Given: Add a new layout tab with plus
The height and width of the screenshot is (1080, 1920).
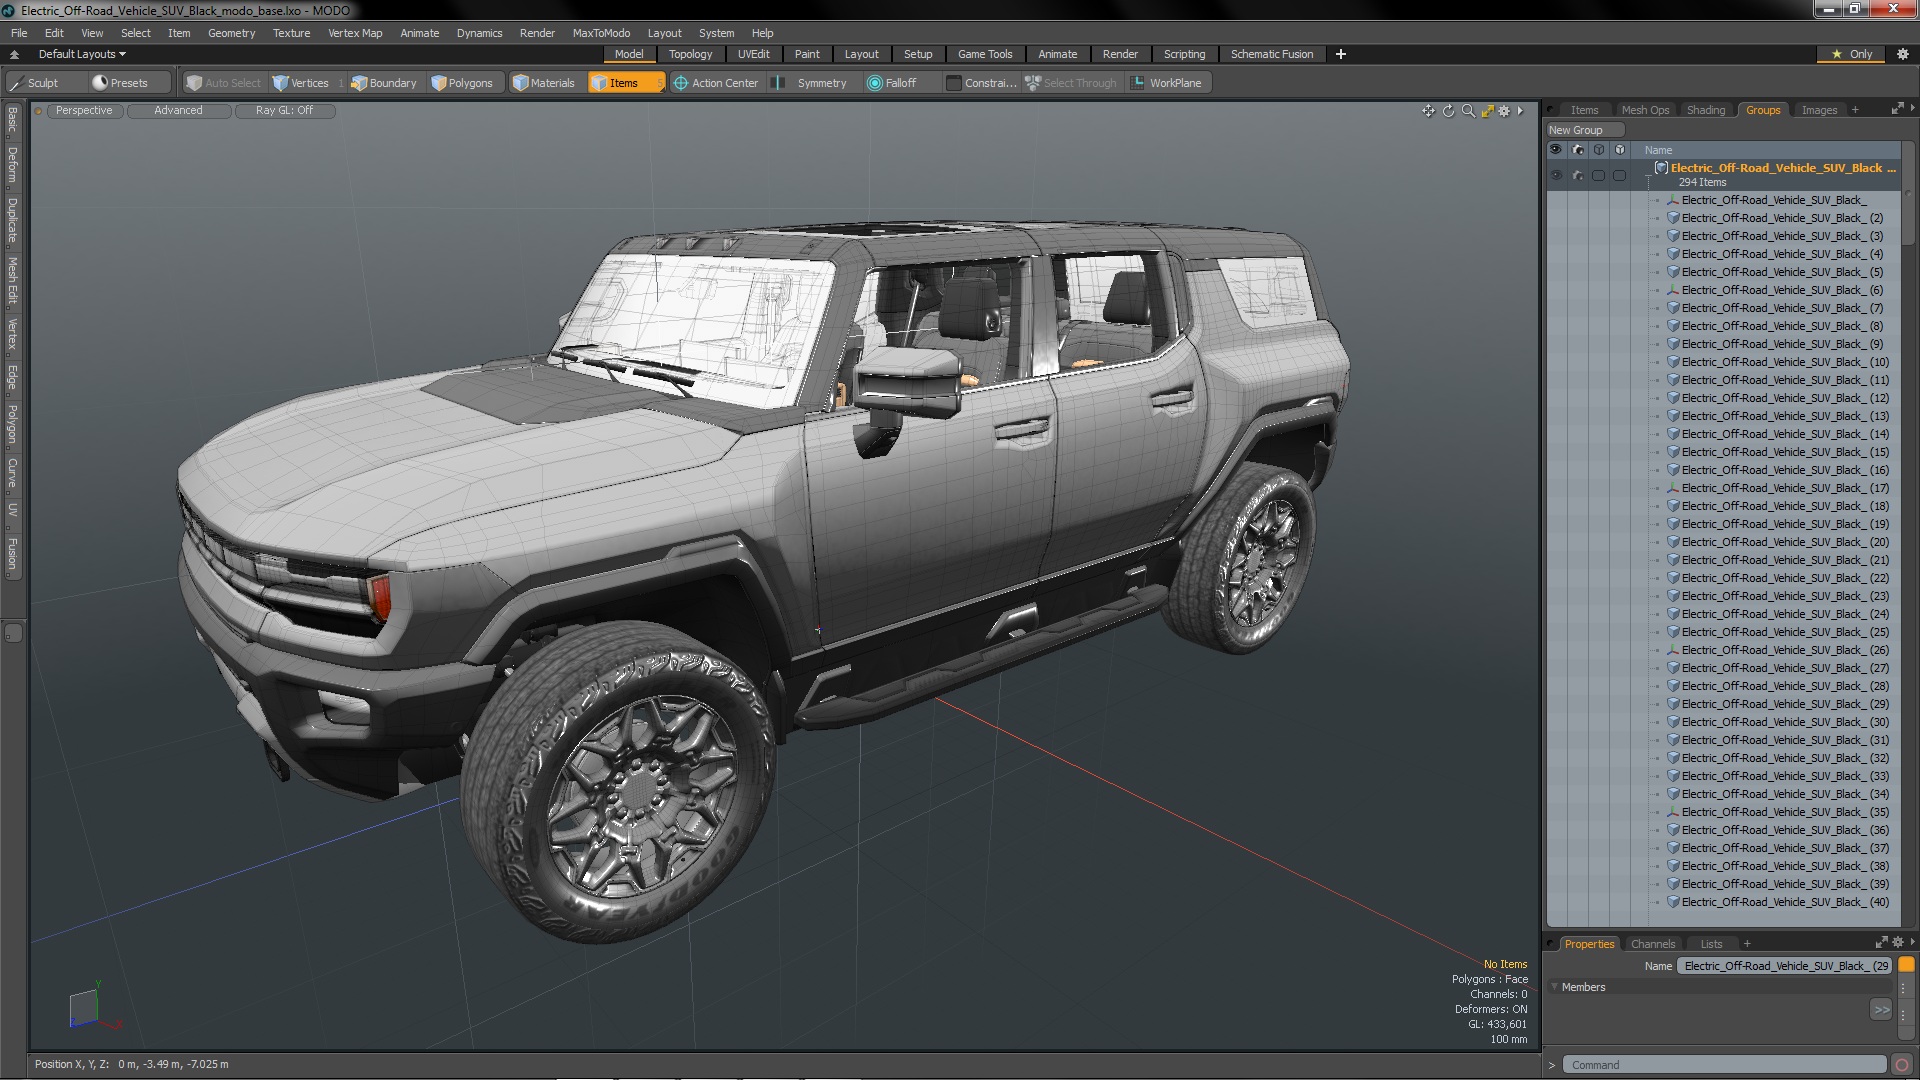Looking at the screenshot, I should point(1341,54).
